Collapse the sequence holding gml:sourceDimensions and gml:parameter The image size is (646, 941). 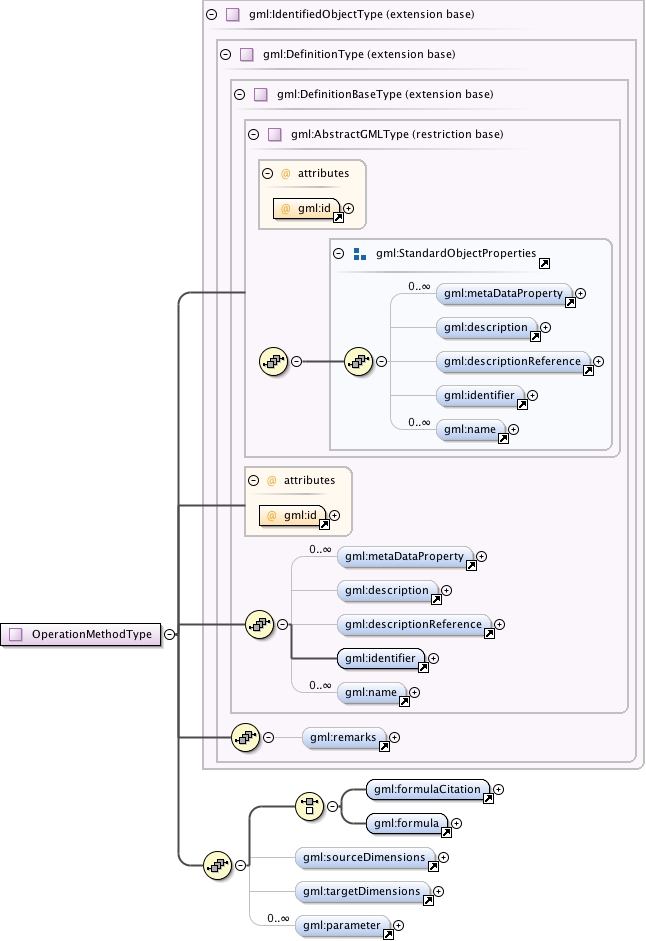pyautogui.click(x=240, y=865)
